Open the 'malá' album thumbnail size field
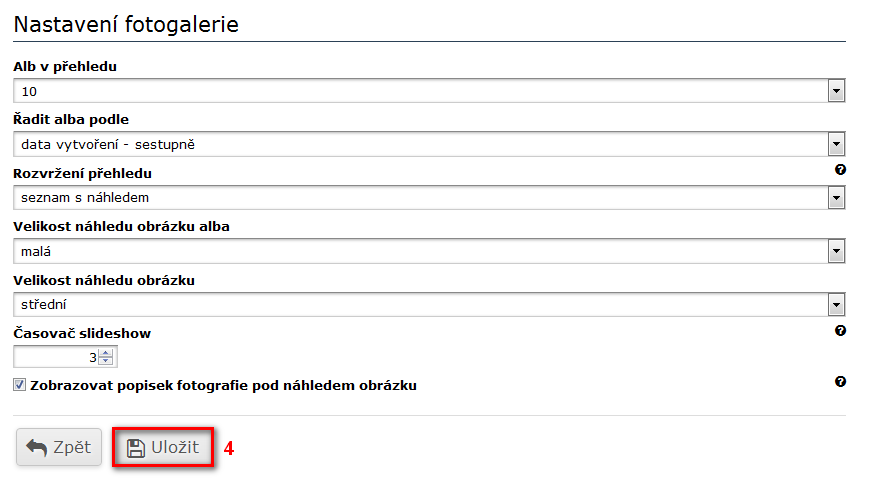 point(420,251)
